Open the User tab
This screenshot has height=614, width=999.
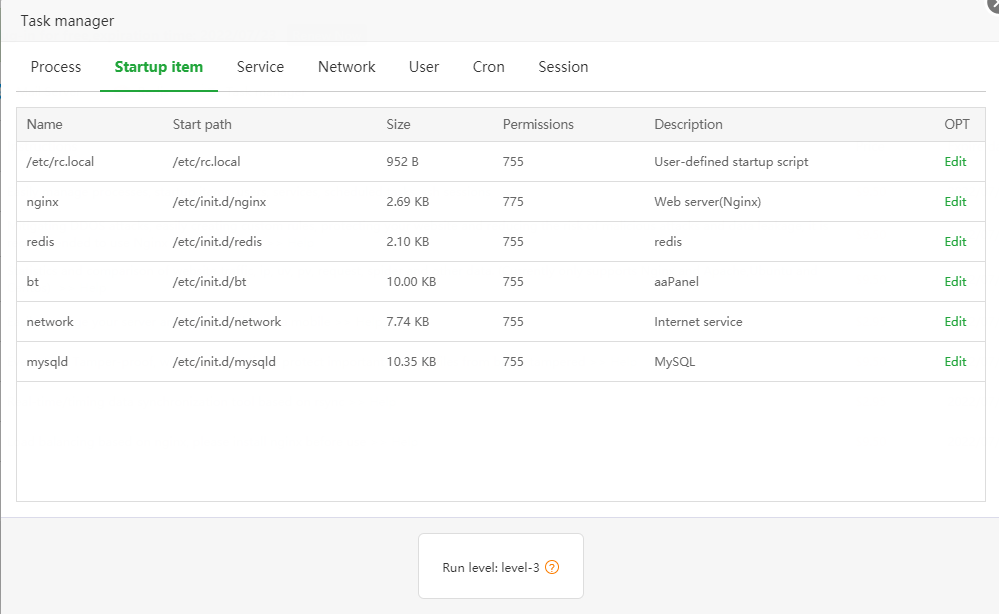coord(424,67)
